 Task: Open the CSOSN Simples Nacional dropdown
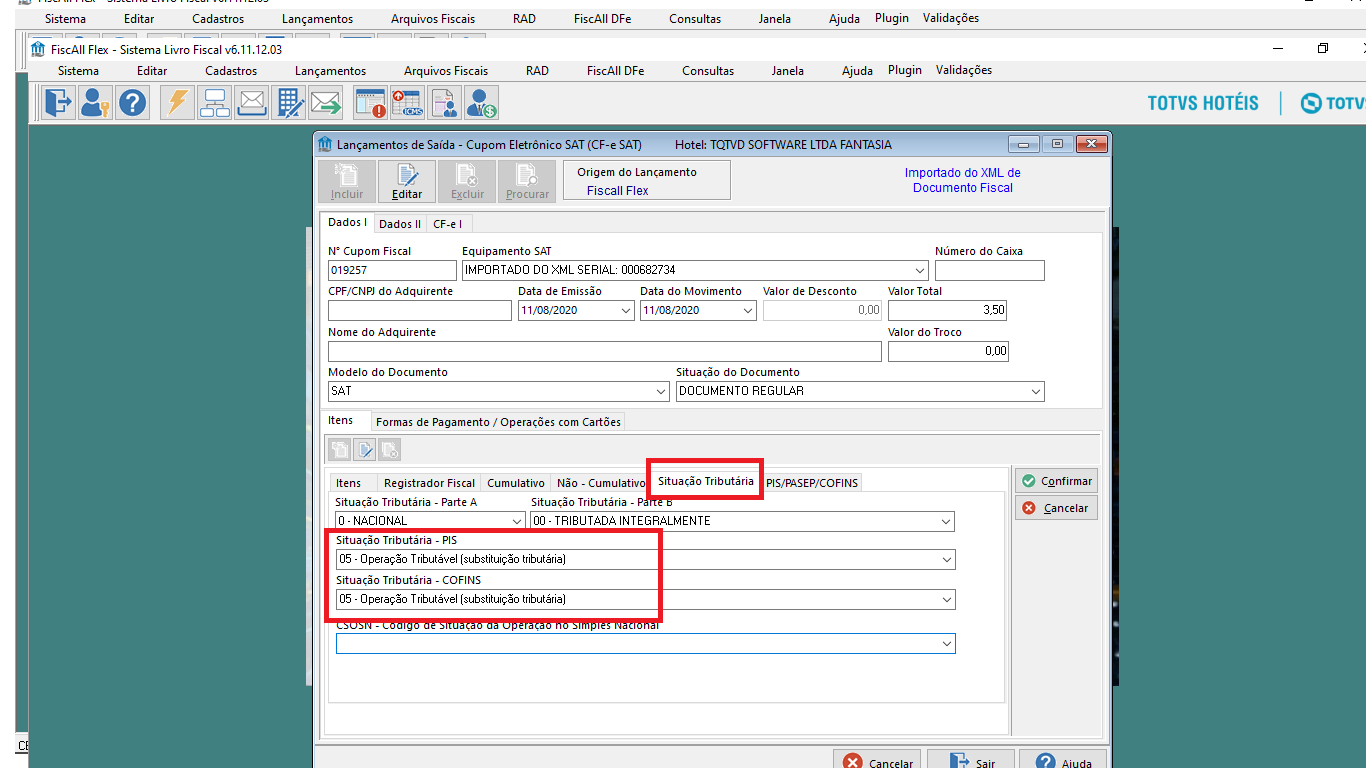[946, 644]
